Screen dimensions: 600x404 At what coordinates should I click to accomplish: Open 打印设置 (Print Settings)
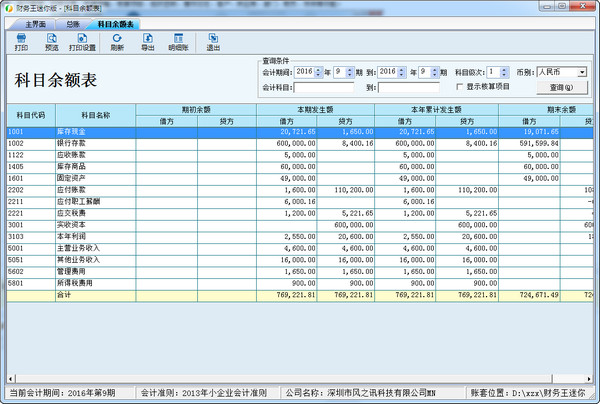pyautogui.click(x=83, y=41)
